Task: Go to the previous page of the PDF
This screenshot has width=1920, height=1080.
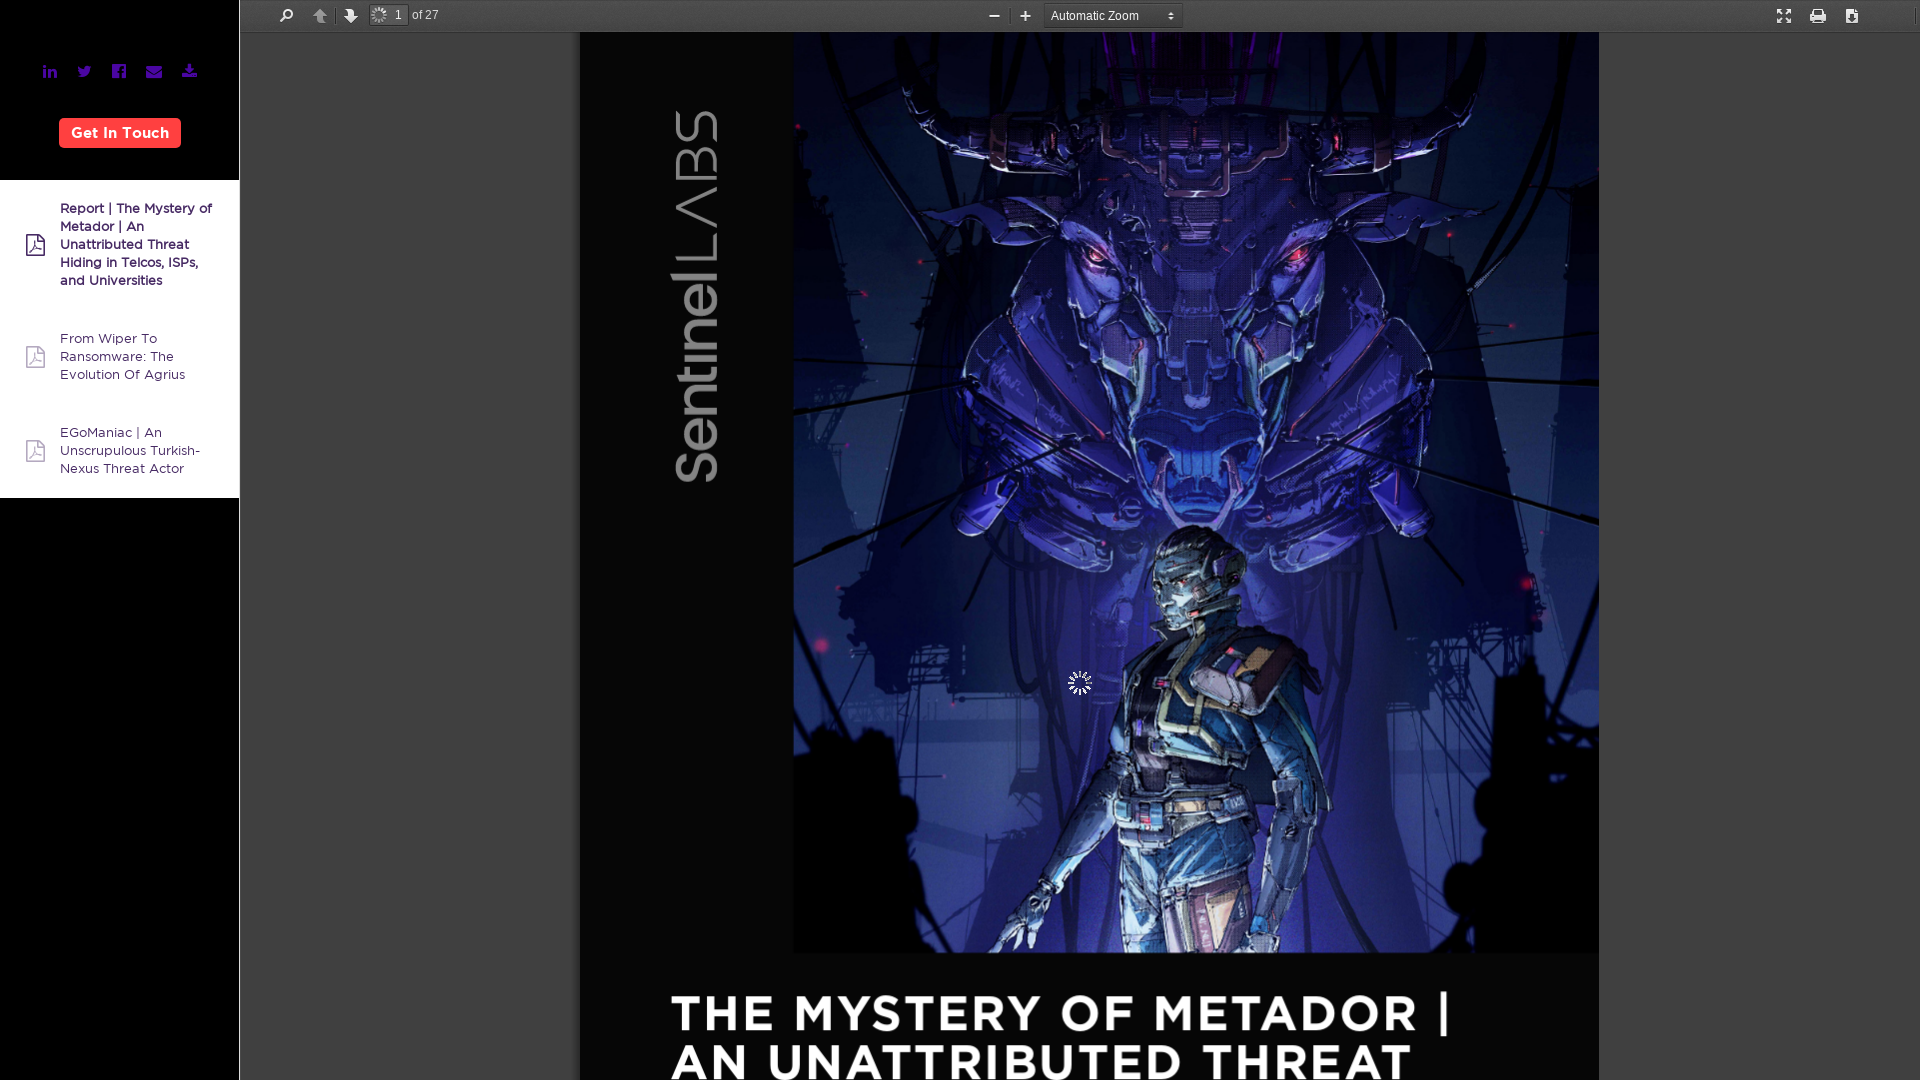Action: click(x=320, y=15)
